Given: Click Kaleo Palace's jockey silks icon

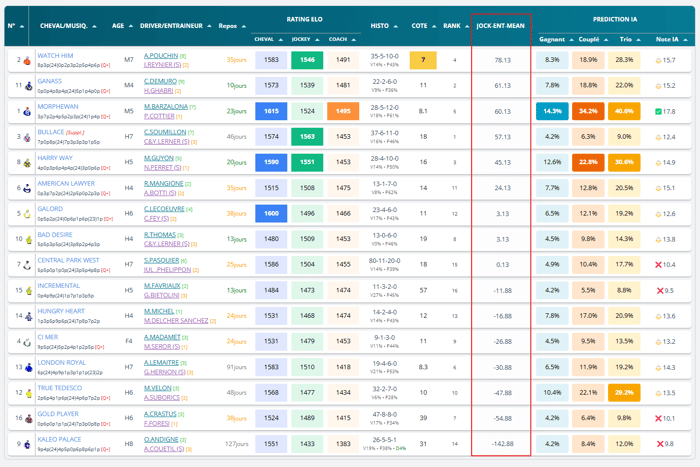Looking at the screenshot, I should 26,443.
